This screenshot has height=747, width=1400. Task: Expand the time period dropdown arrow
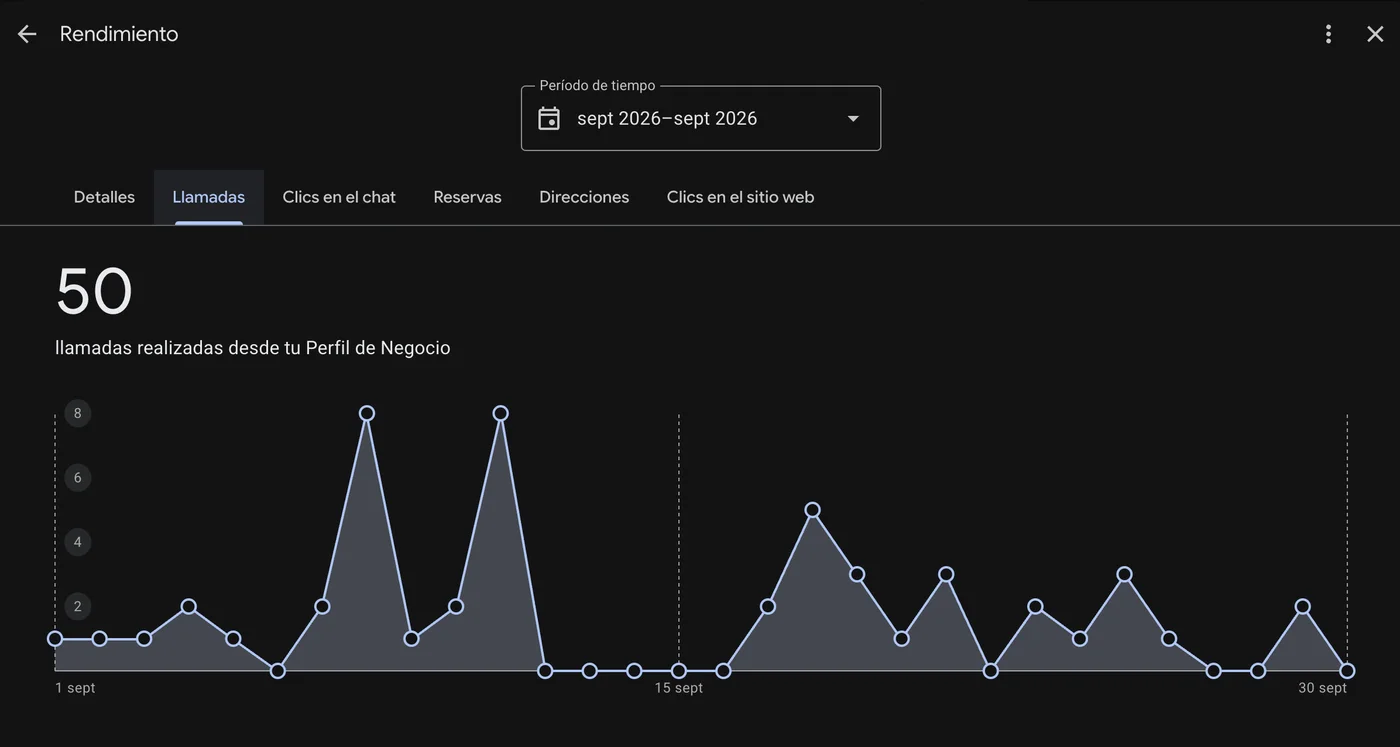pos(853,118)
